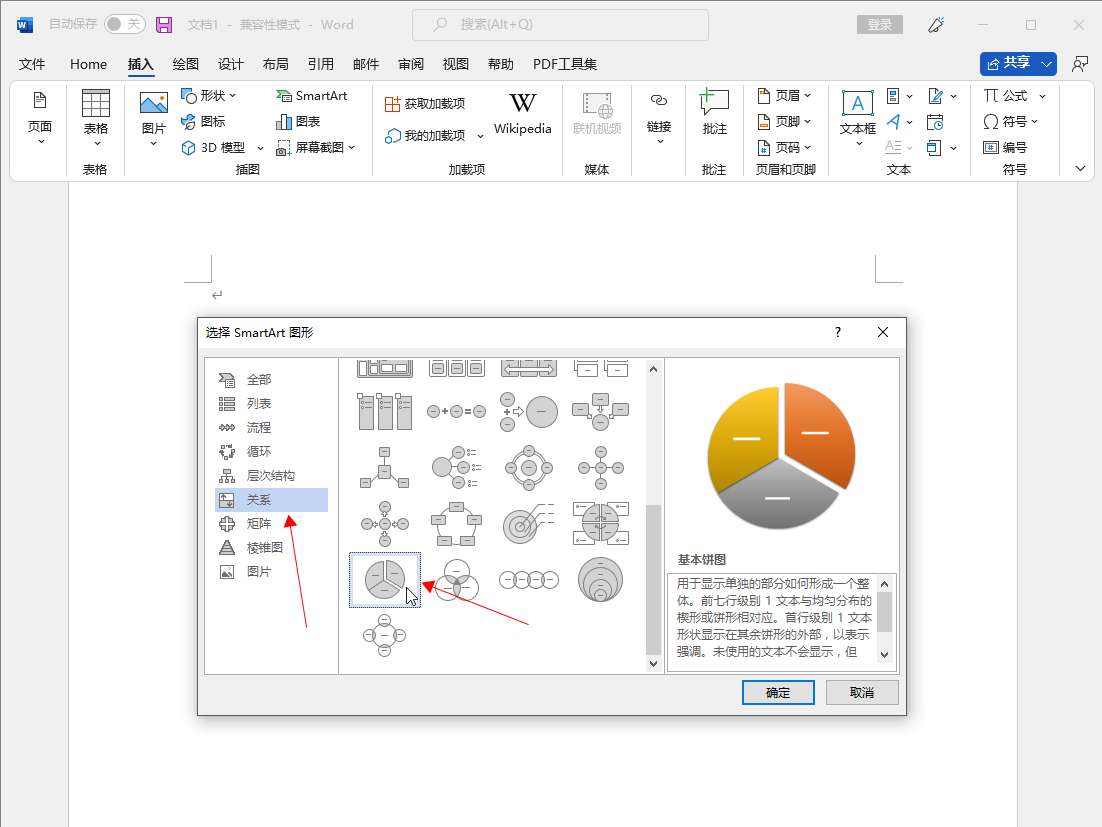
Task: Select the 流程 process category
Action: (x=271, y=427)
